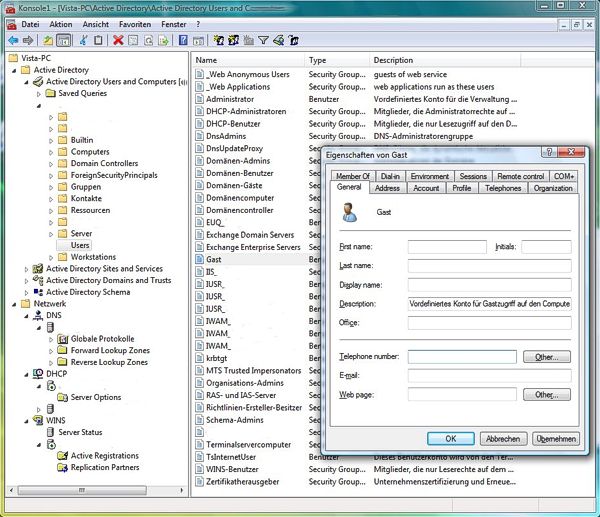600x517 pixels.
Task: Select Active Directory Sites and Services node
Action: (104, 269)
